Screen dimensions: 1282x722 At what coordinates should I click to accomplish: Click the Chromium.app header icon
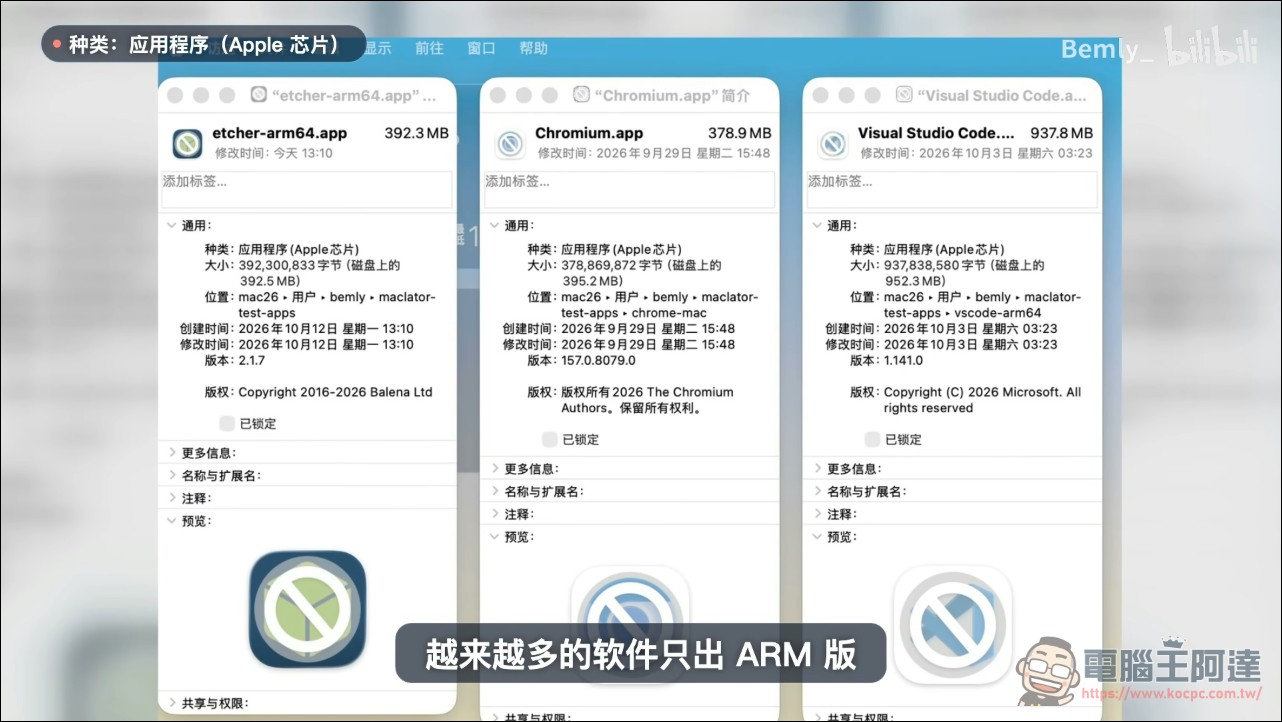(510, 144)
